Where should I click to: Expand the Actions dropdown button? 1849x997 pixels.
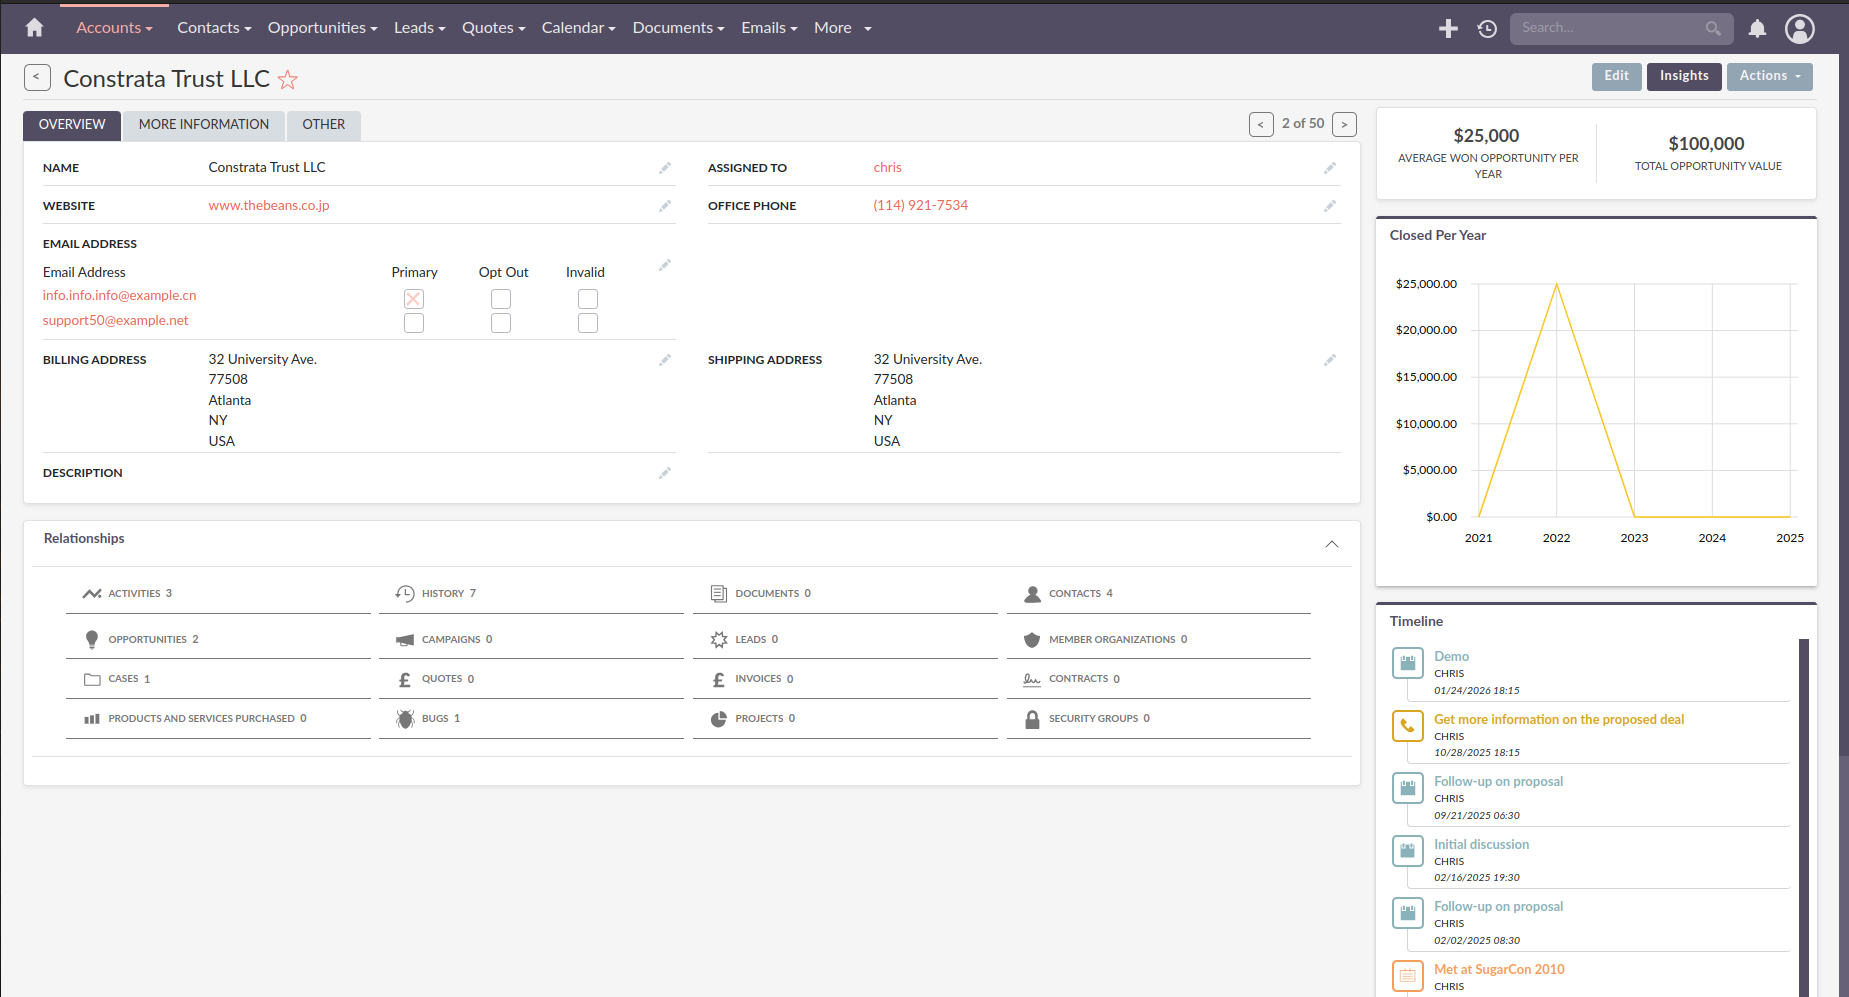click(1769, 76)
